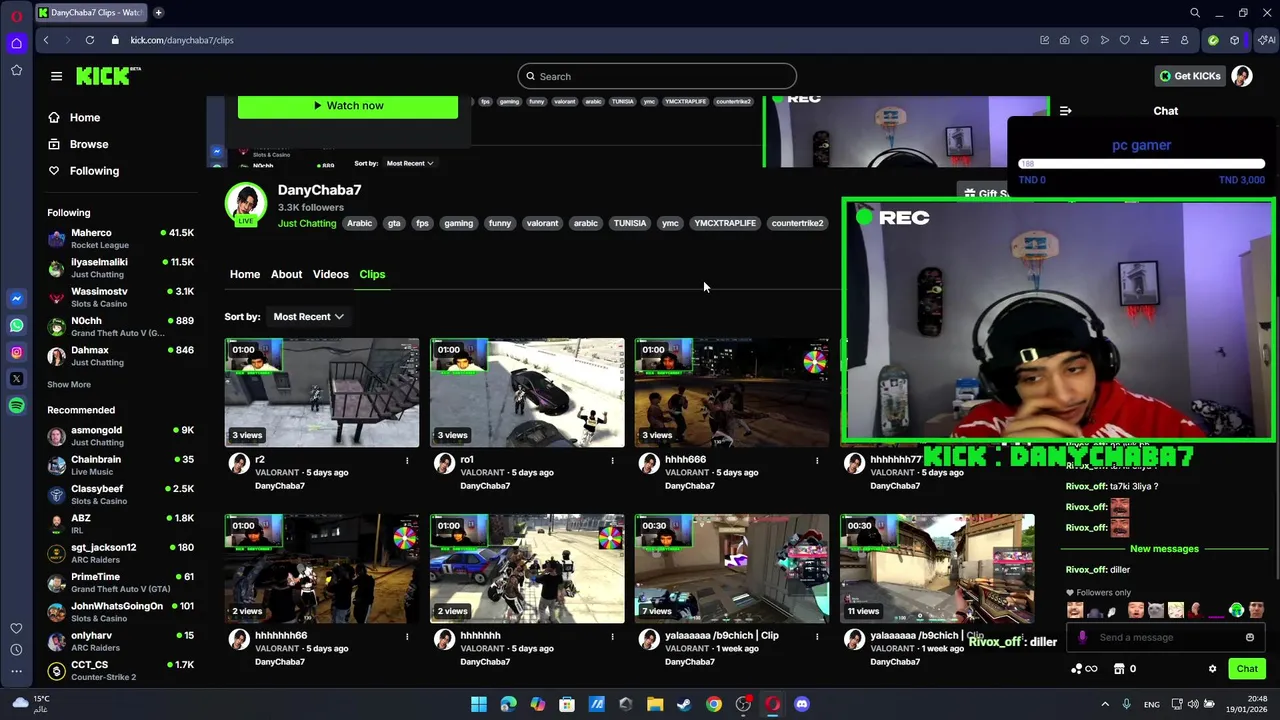Click the KICK logo
1280x720 pixels.
coord(108,76)
